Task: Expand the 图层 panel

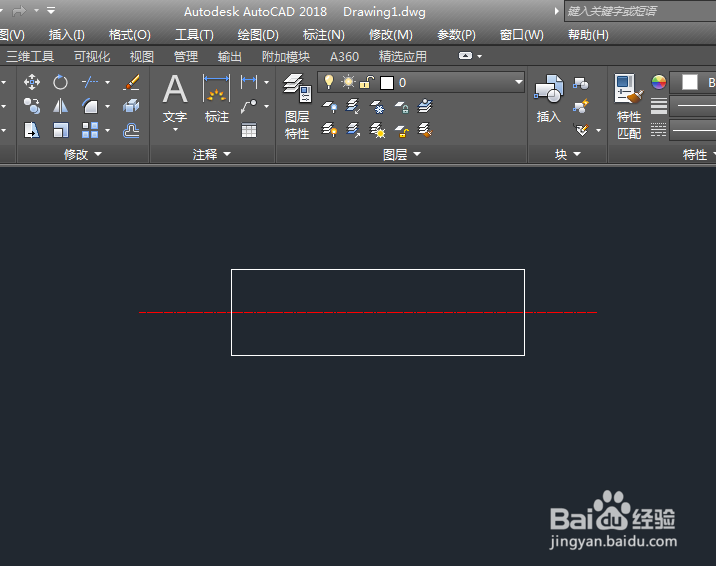Action: [x=401, y=154]
